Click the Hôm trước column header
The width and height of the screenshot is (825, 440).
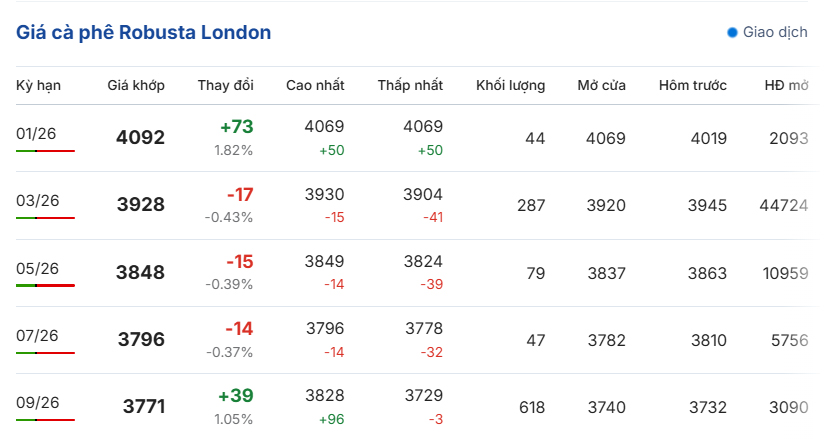(692, 85)
